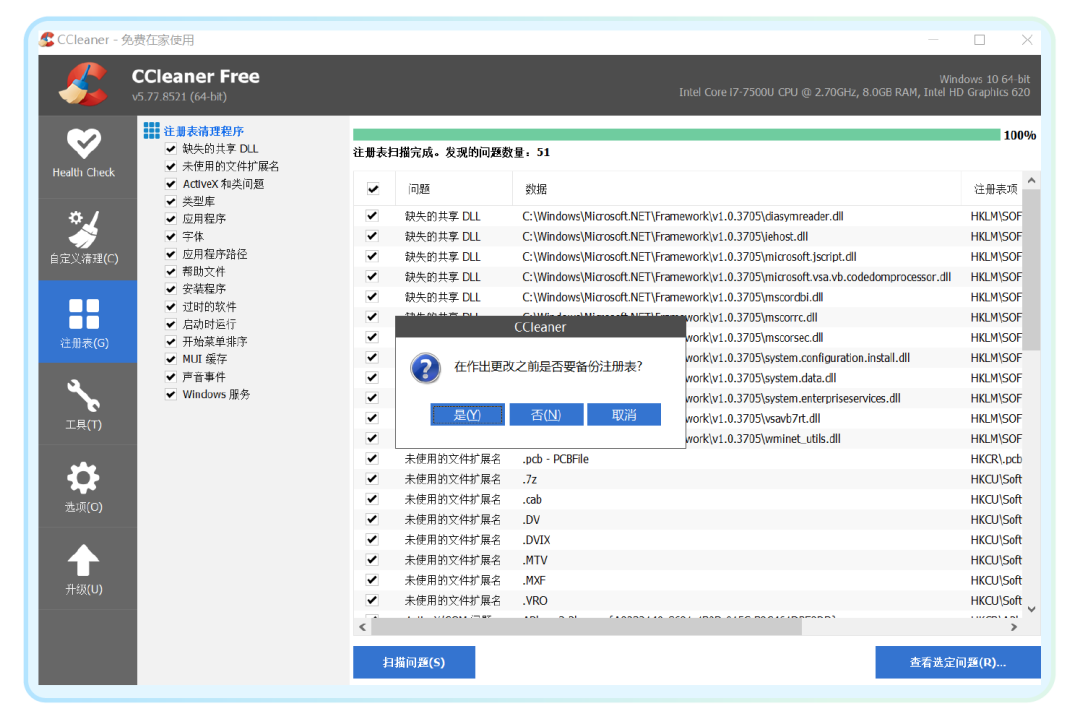Open the 工具(T) wrench section
Screen dimensions: 1080x719
[x=84, y=405]
